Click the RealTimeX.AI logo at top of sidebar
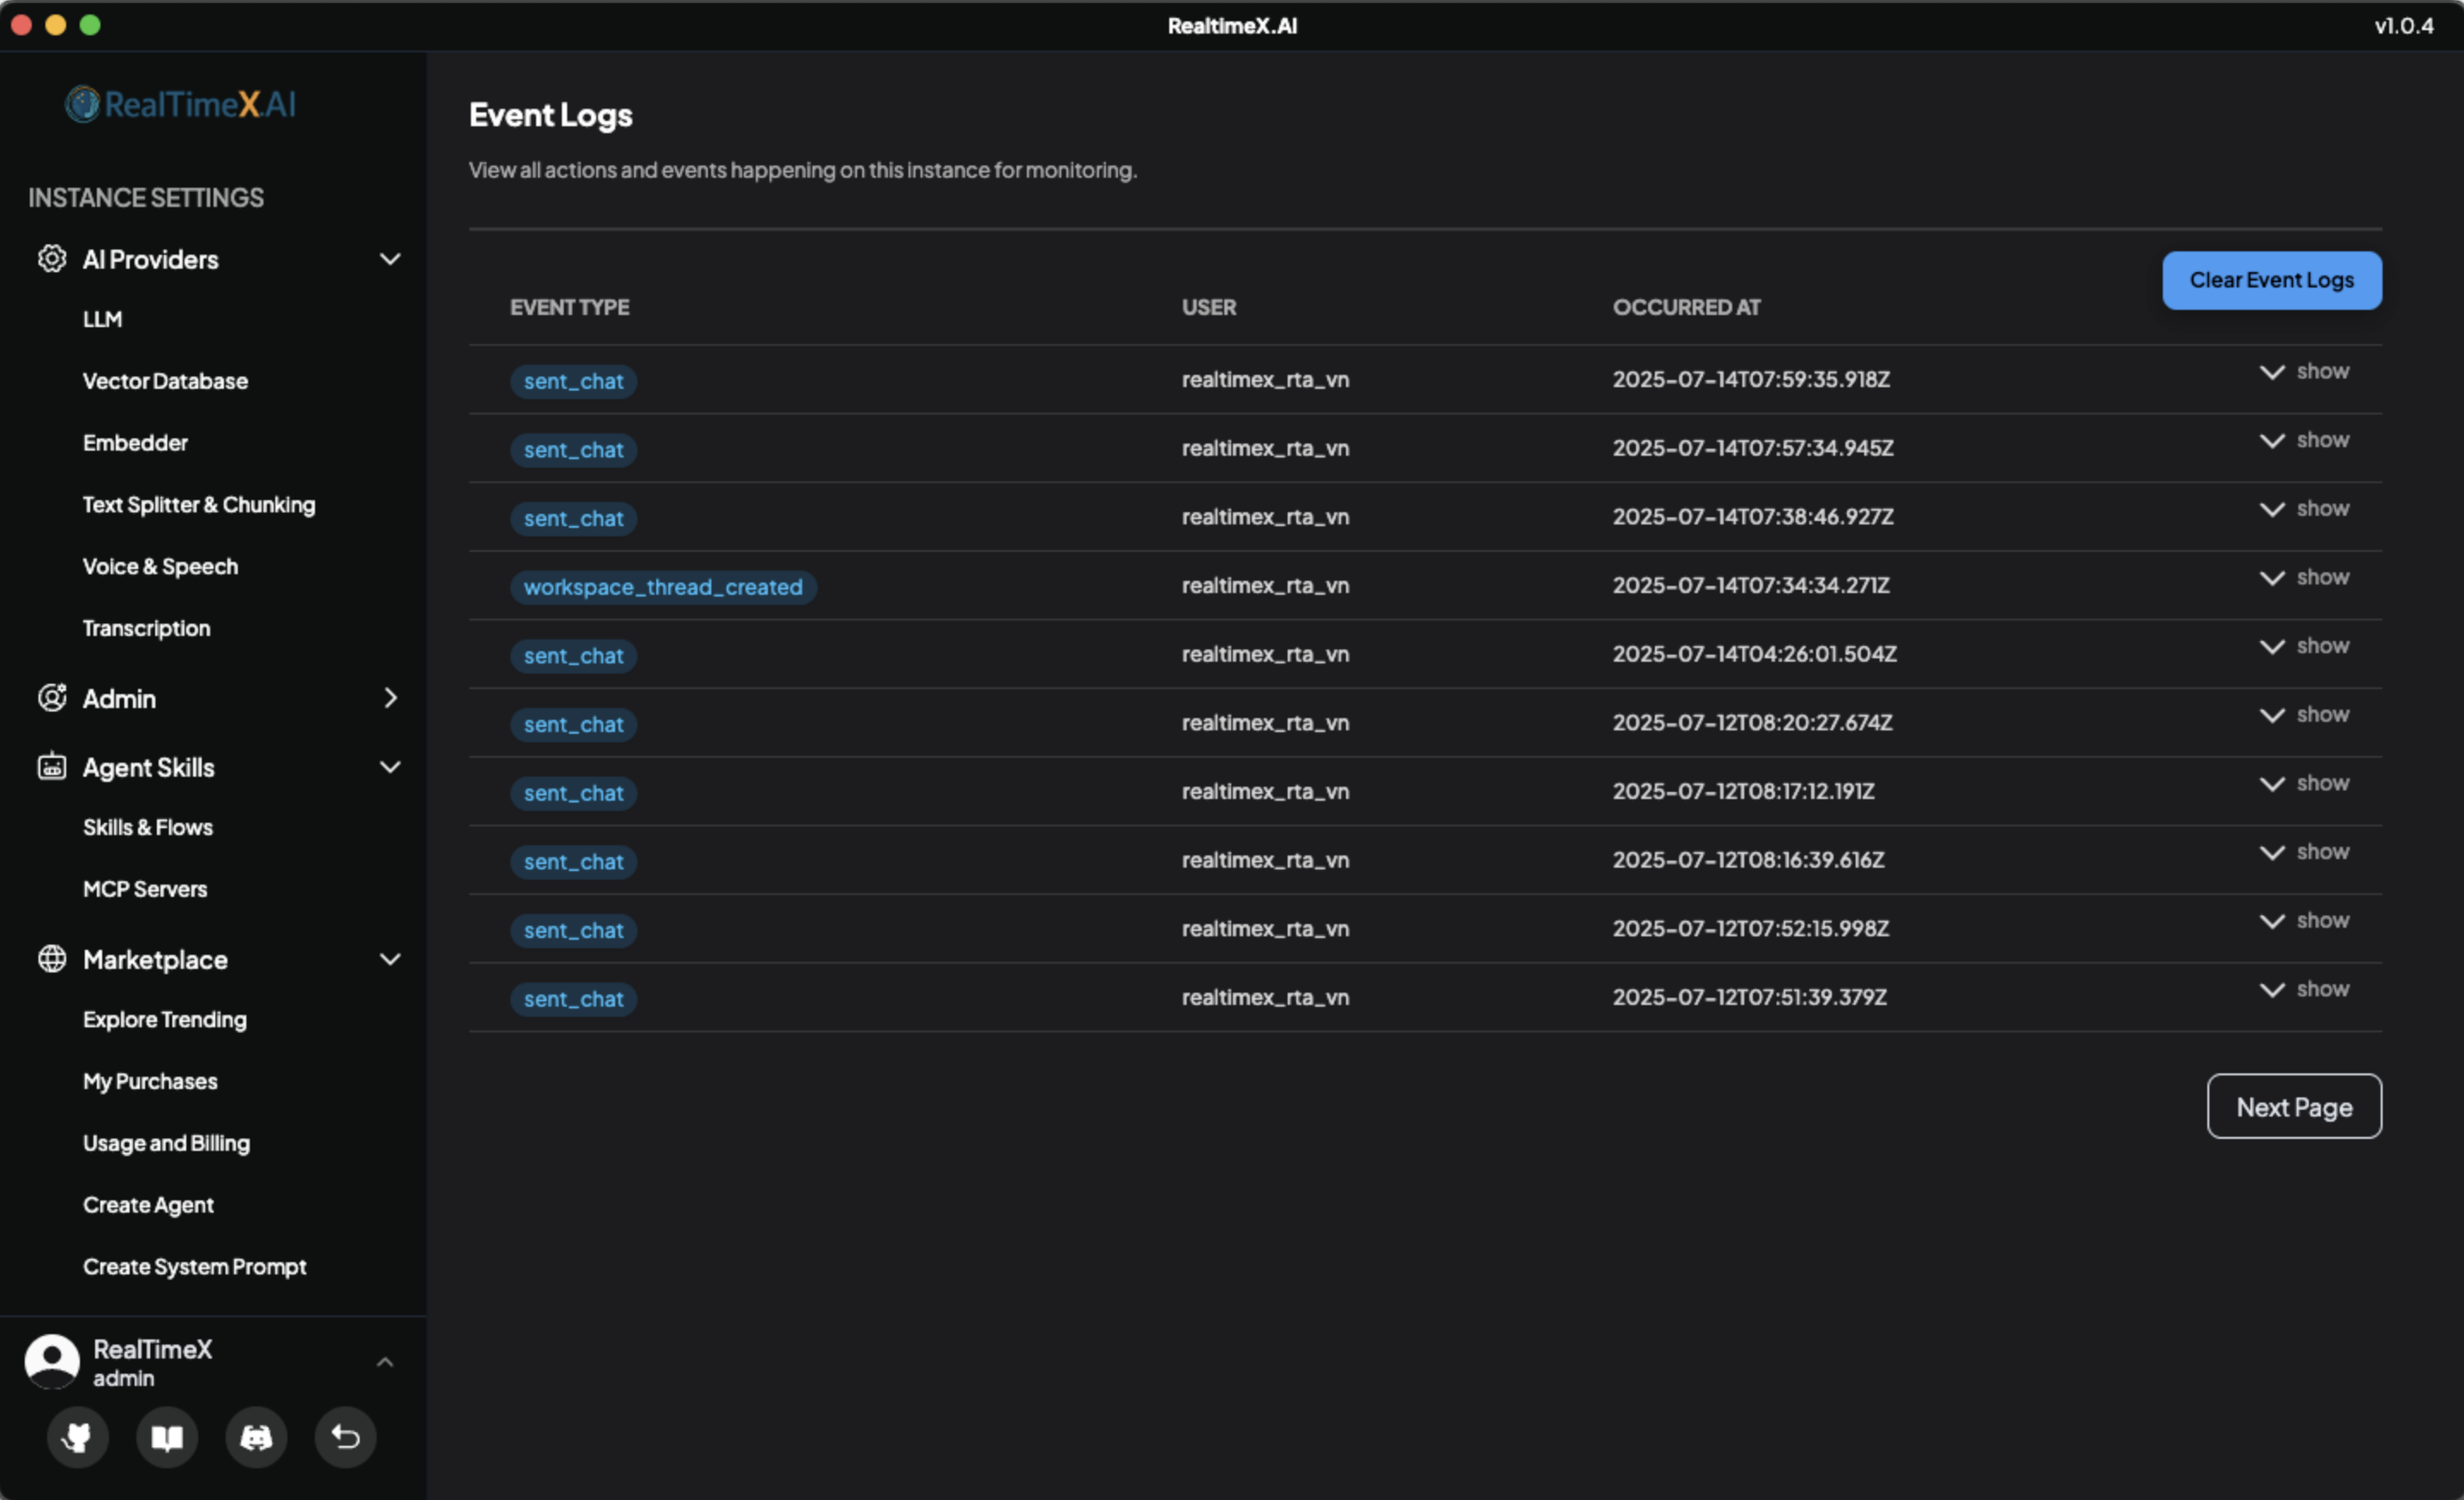 (181, 103)
